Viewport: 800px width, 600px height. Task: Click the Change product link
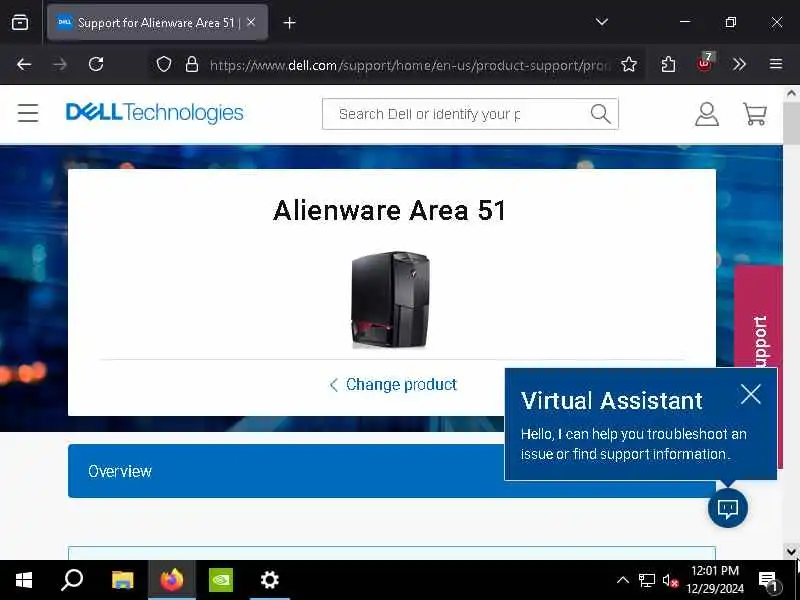click(x=393, y=384)
